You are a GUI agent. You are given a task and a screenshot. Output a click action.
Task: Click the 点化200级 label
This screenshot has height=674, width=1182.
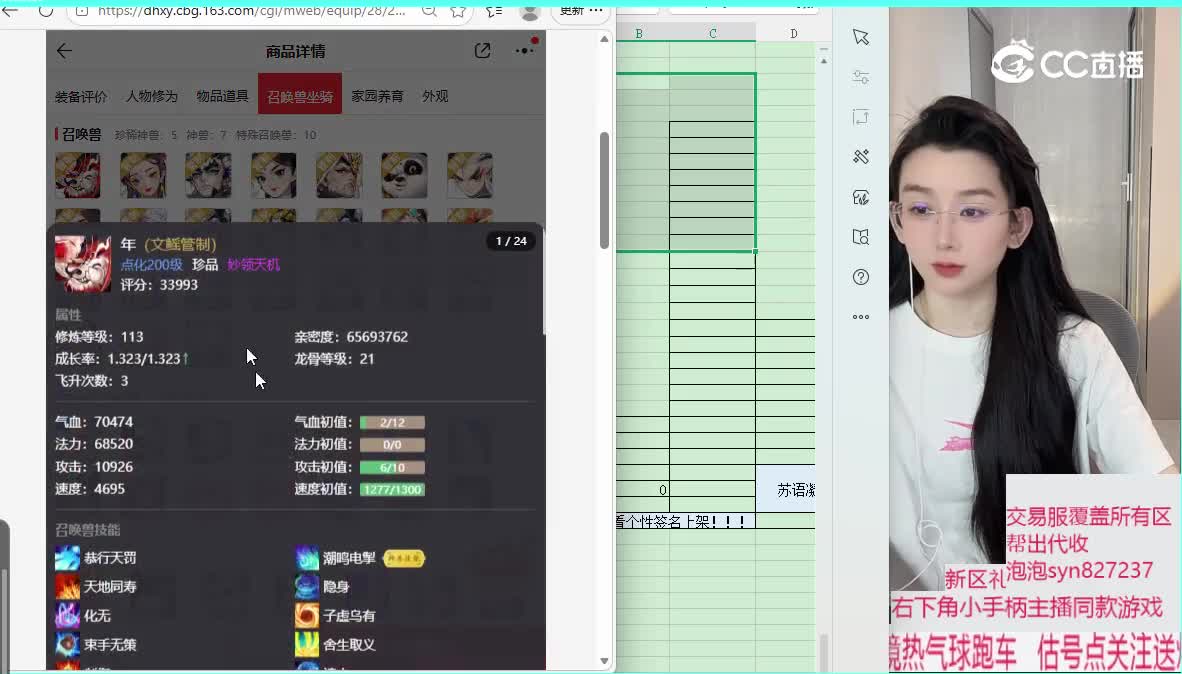coord(152,265)
